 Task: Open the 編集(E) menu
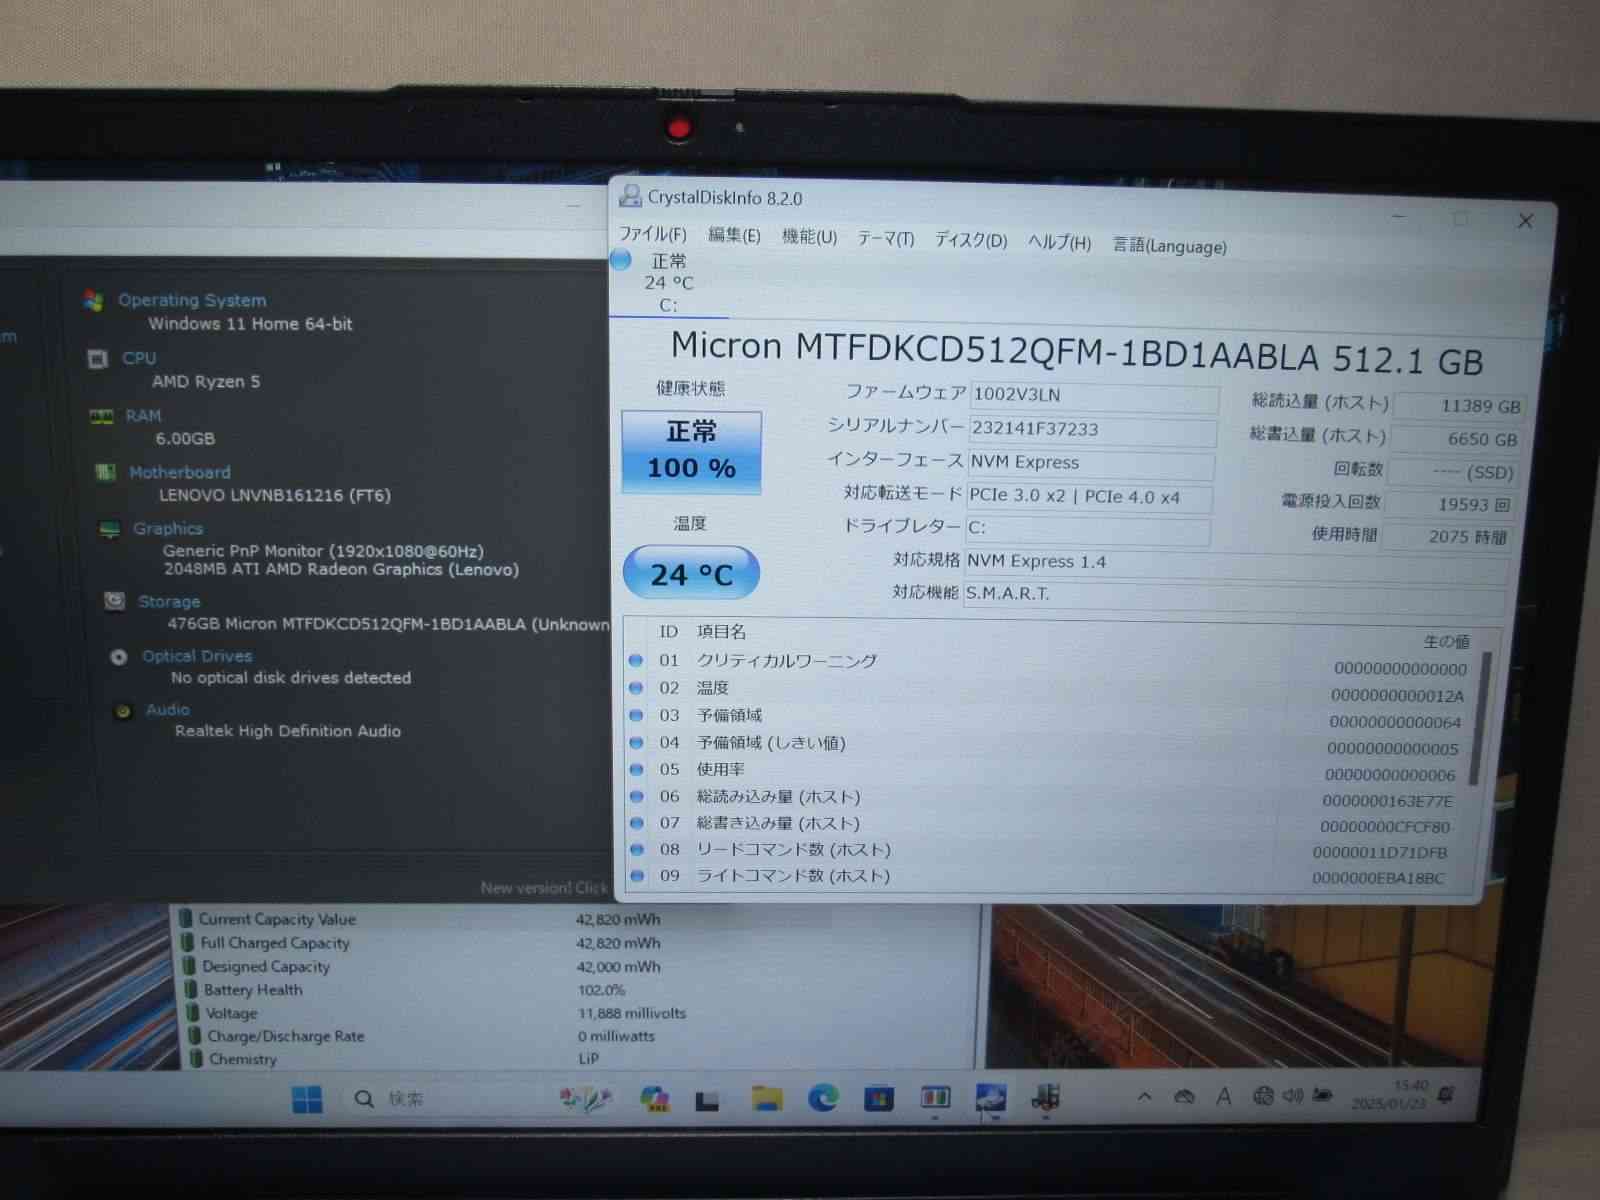(x=734, y=235)
